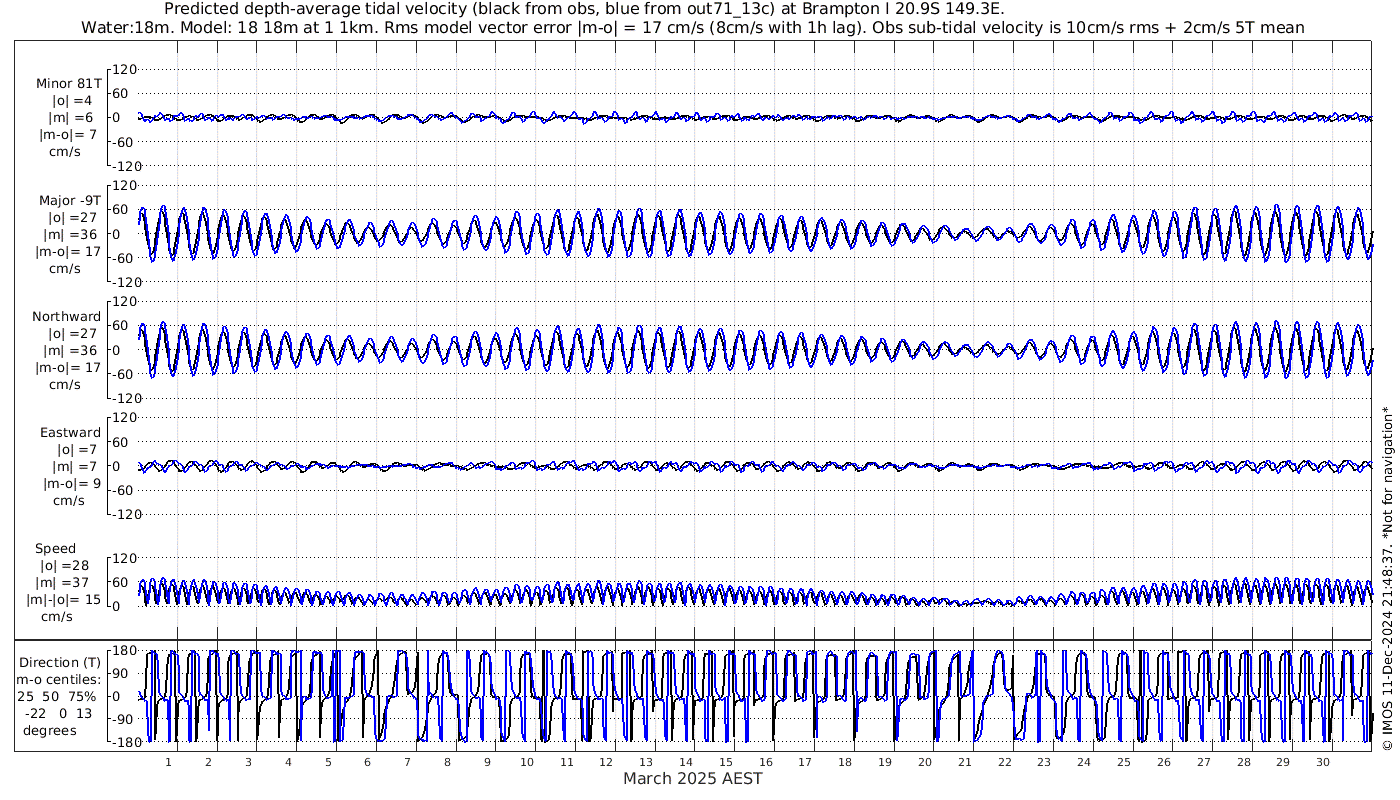
Task: Click day '10' on the date axis
Action: coord(527,762)
